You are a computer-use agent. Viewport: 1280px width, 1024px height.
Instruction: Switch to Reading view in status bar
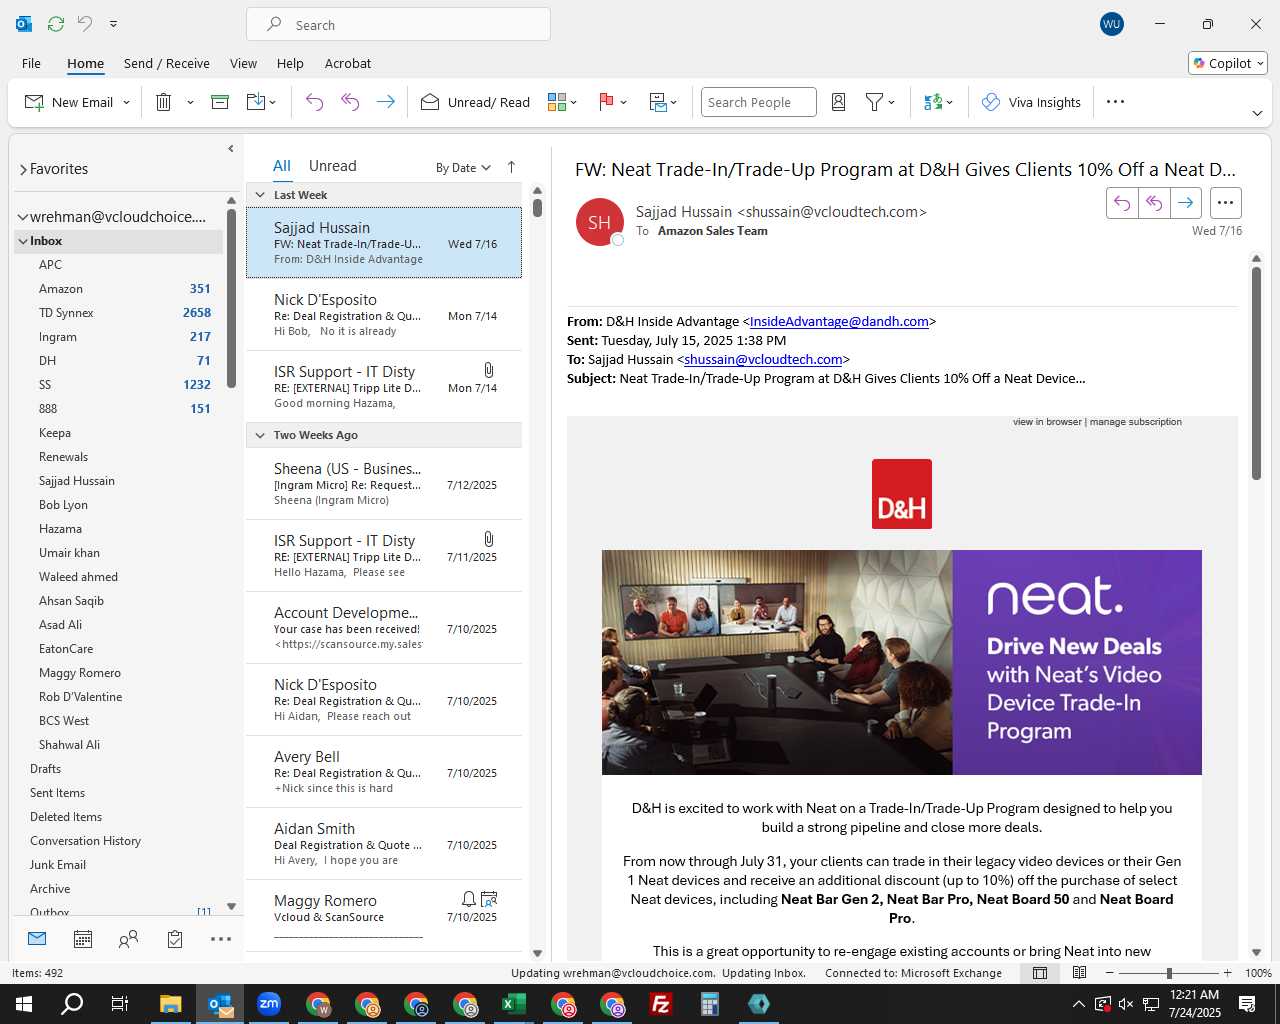[x=1079, y=973]
